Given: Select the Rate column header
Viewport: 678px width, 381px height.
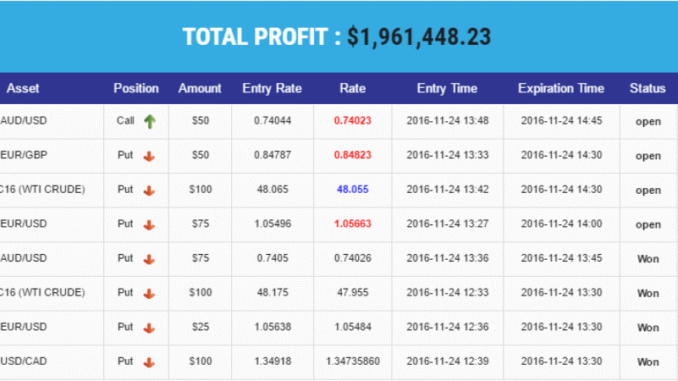Looking at the screenshot, I should (353, 89).
